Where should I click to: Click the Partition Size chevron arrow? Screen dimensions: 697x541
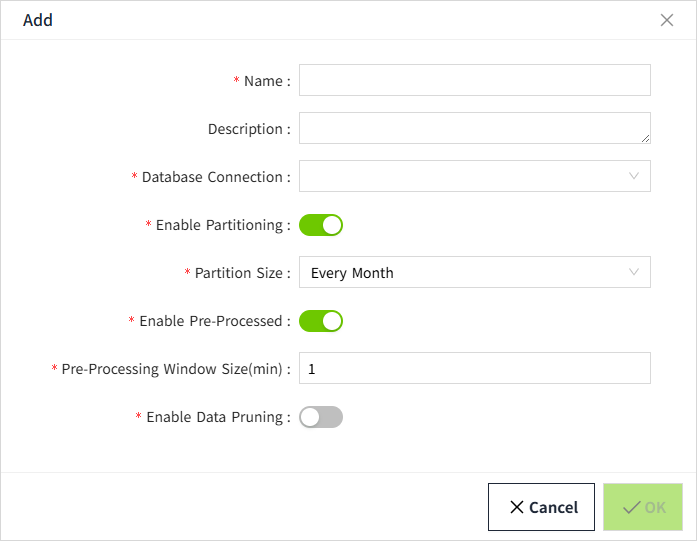click(x=634, y=272)
